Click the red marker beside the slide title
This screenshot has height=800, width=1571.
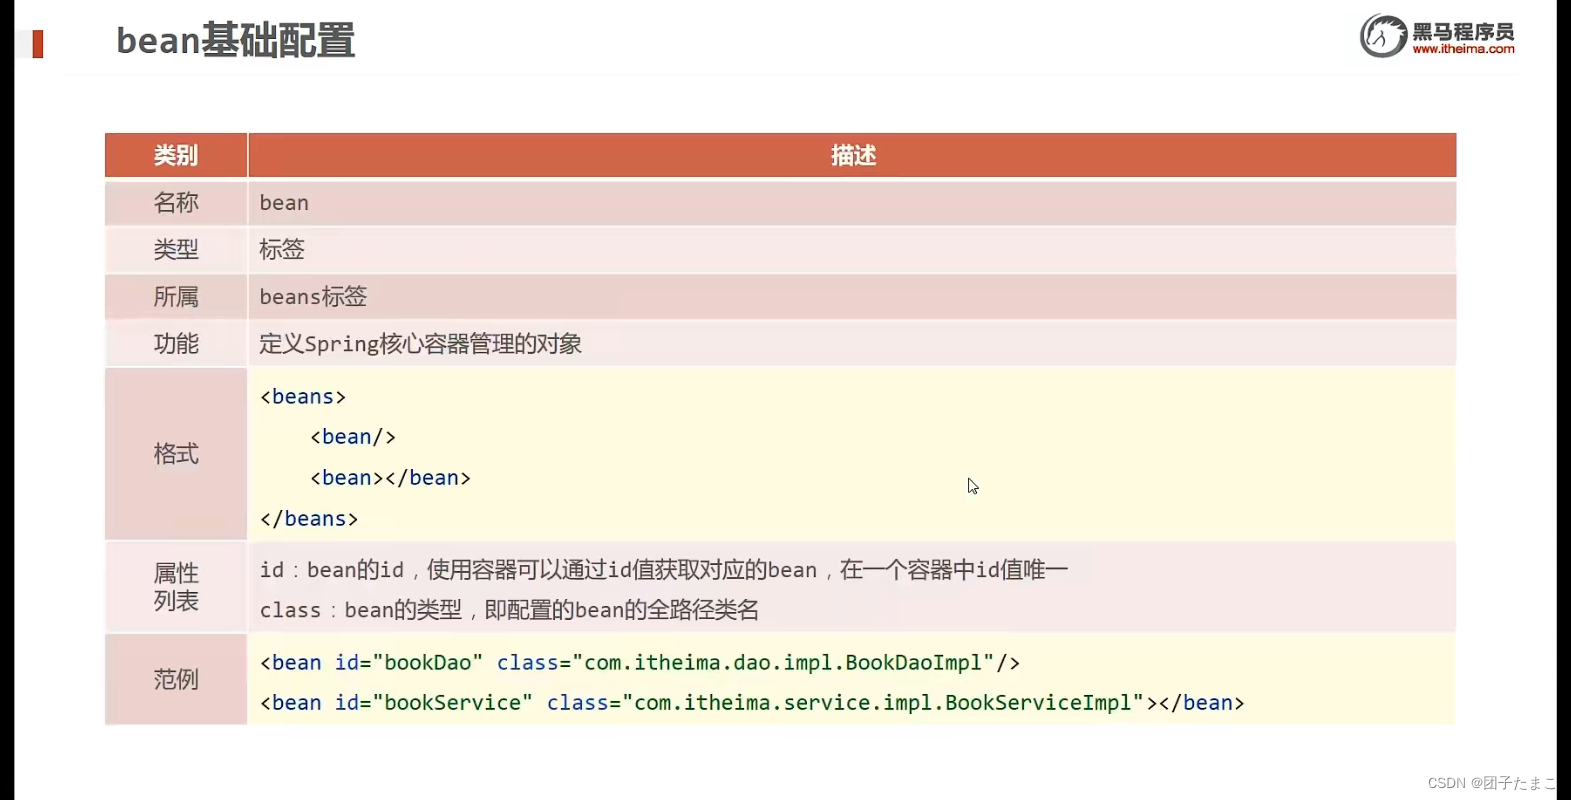click(38, 44)
